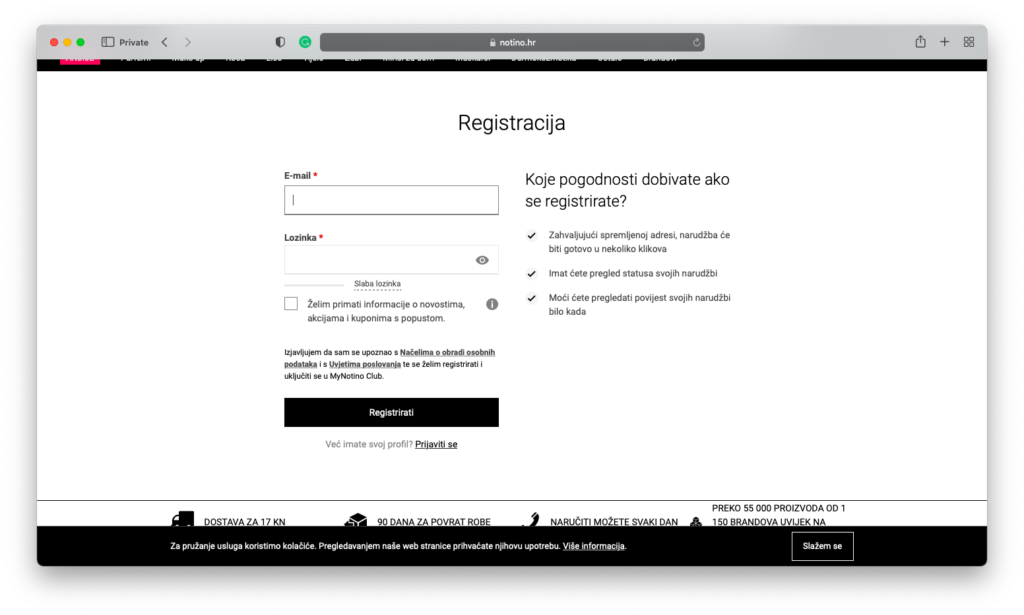Open a new tab with plus icon
Screen dimensions: 1024x615
(944, 42)
